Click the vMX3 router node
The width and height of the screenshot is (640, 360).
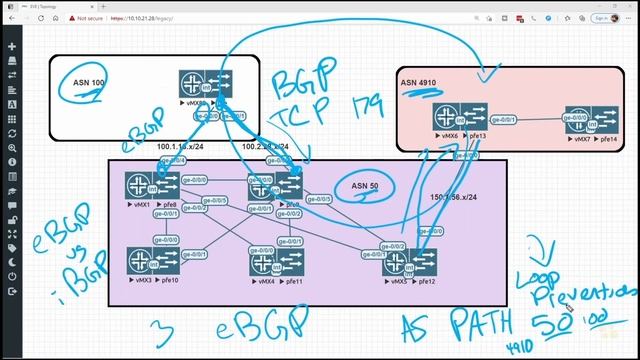coord(140,261)
